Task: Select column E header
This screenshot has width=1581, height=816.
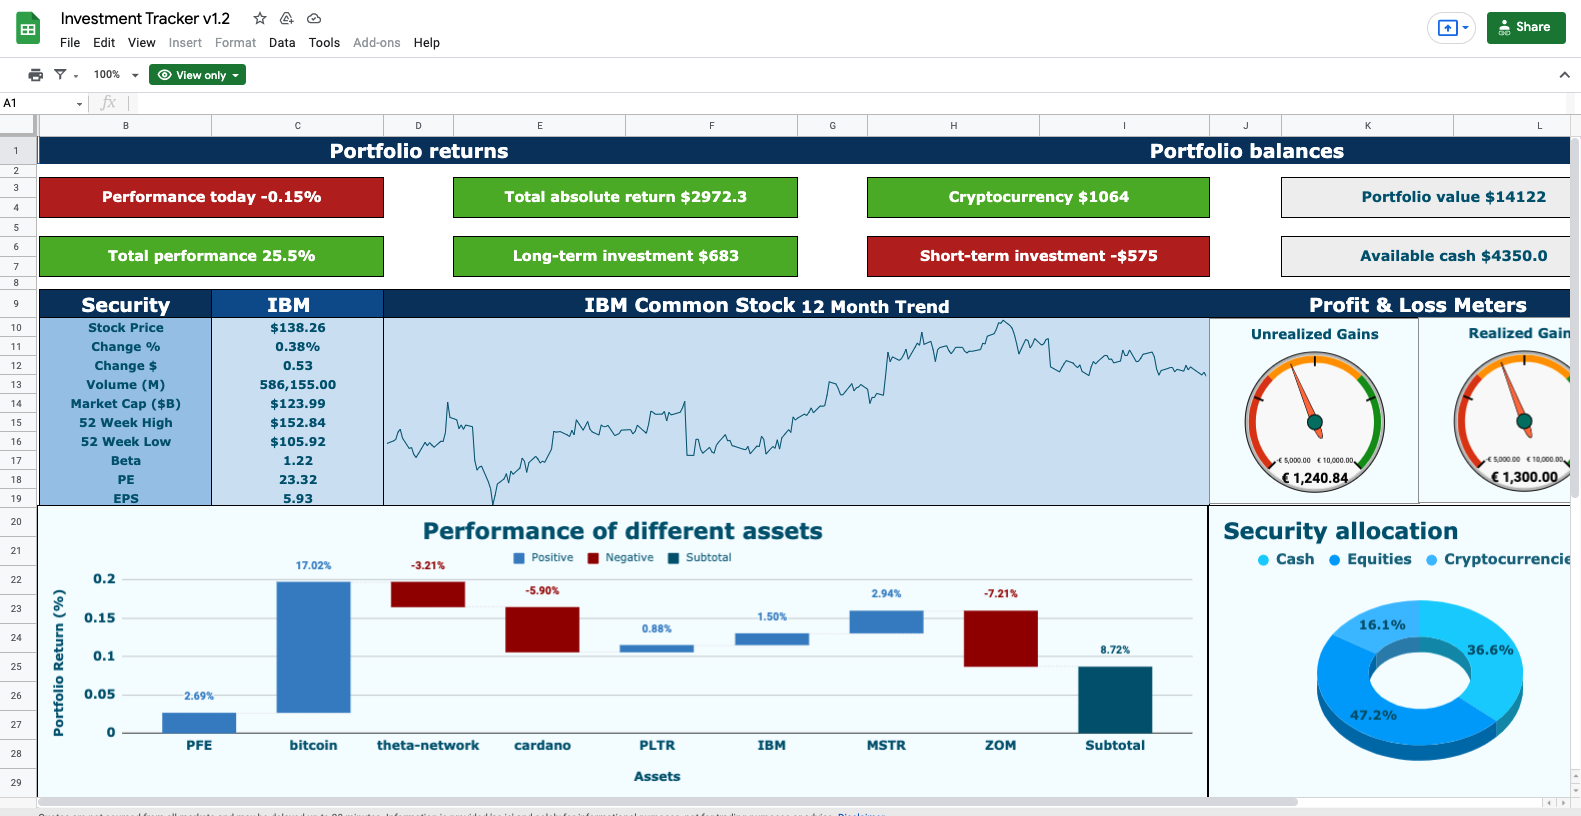Action: coord(540,126)
